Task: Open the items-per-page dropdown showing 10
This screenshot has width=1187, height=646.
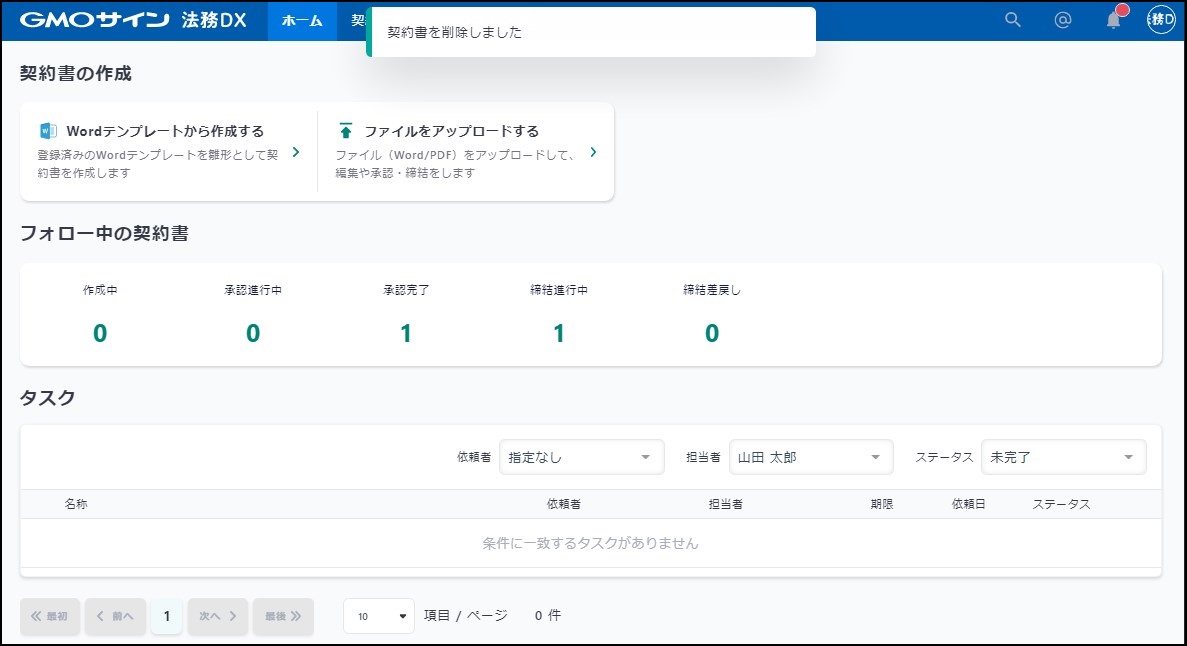Action: [379, 616]
